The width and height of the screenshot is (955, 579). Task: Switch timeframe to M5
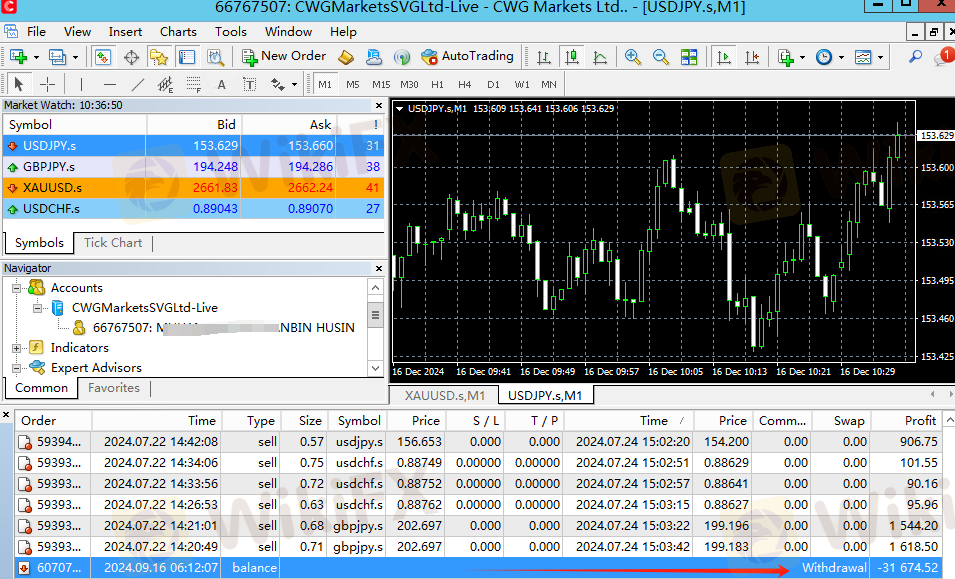click(353, 85)
